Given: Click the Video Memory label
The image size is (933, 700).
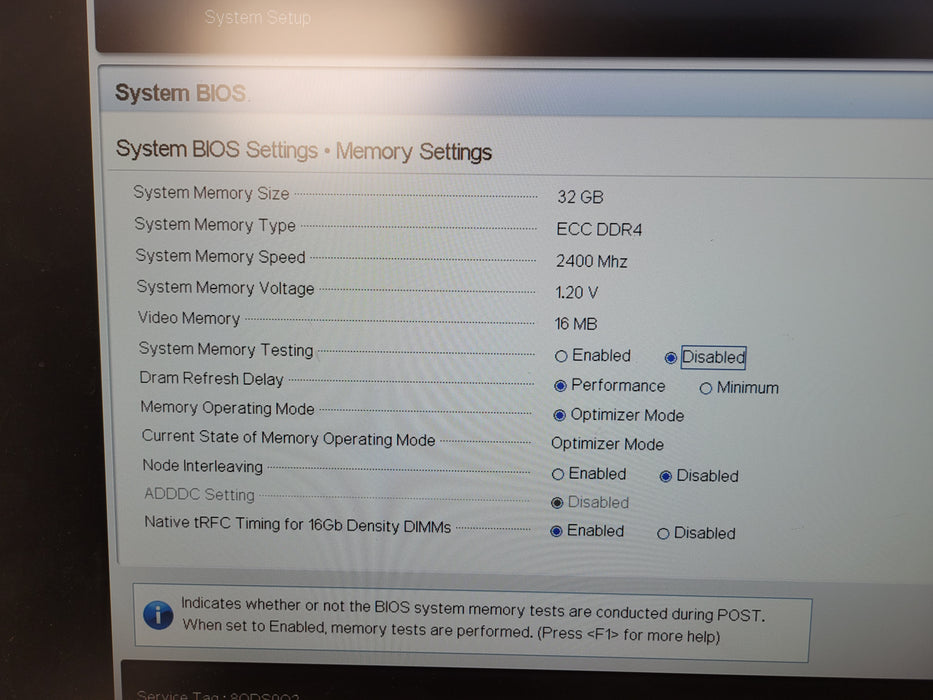Looking at the screenshot, I should 189,318.
